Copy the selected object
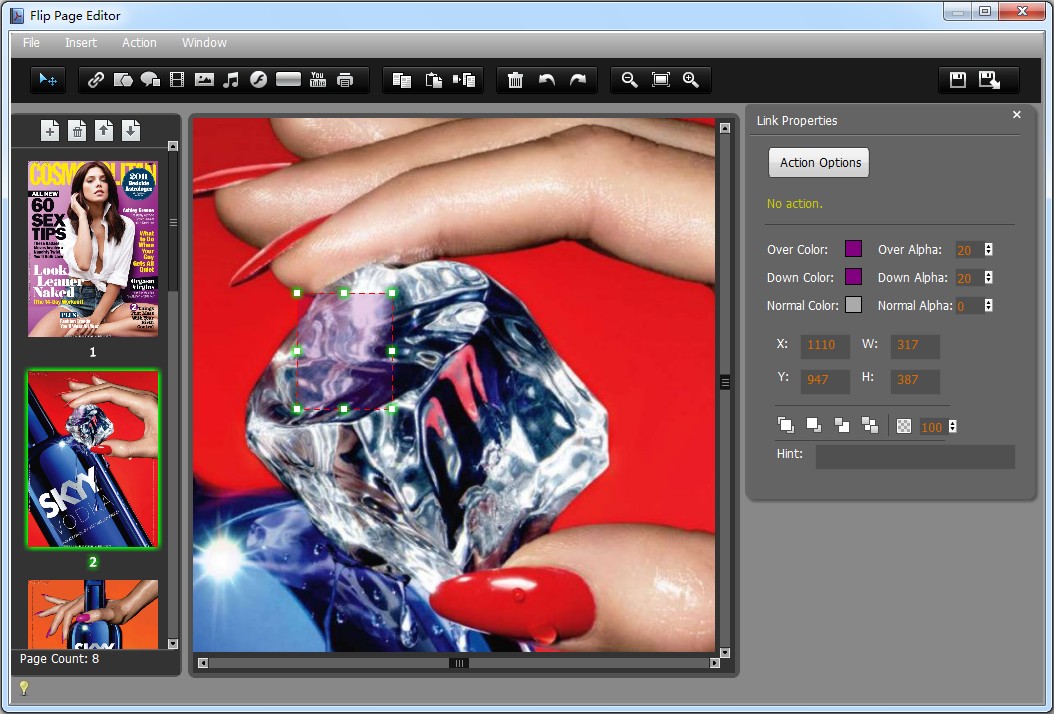1054x714 pixels. (402, 80)
